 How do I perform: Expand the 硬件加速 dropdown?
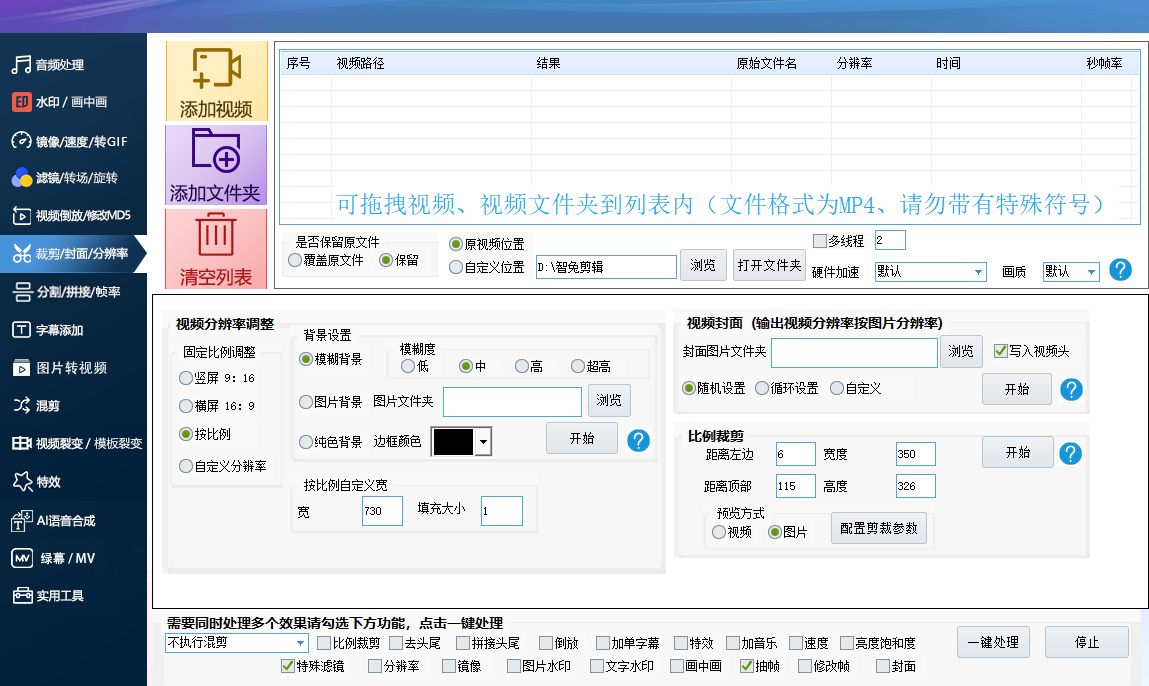pyautogui.click(x=978, y=271)
